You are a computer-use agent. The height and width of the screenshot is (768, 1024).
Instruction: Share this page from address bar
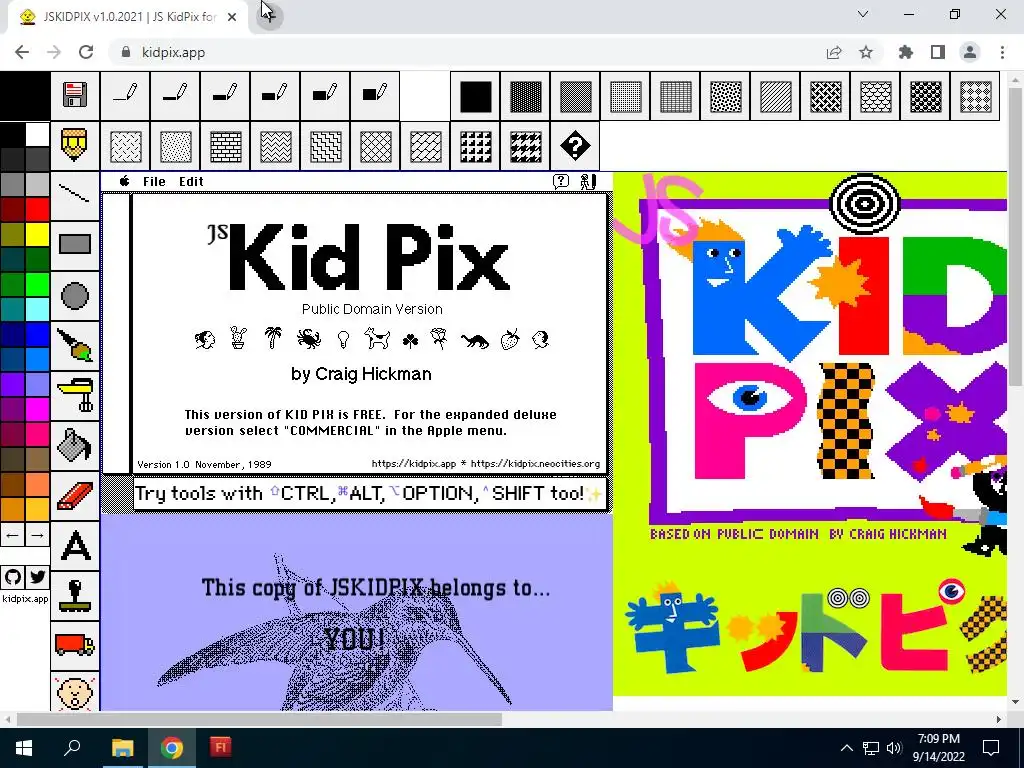834,52
